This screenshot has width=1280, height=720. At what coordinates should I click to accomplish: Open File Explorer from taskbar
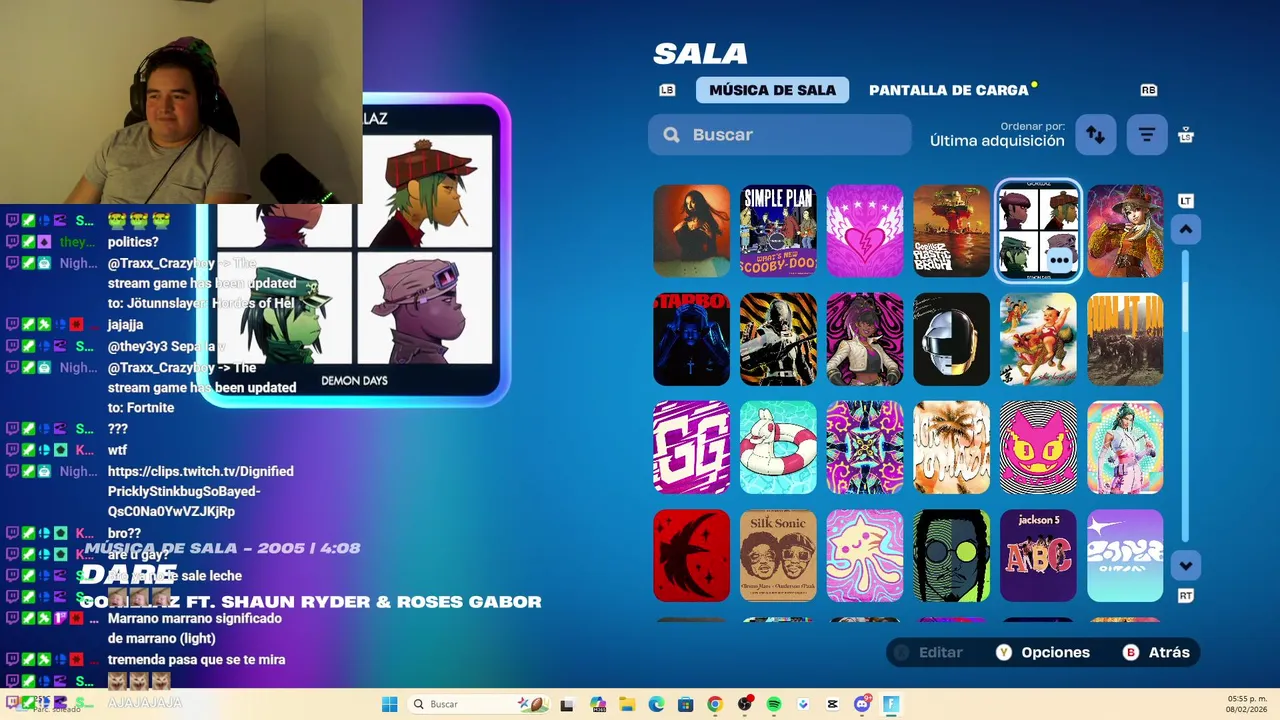tap(627, 704)
